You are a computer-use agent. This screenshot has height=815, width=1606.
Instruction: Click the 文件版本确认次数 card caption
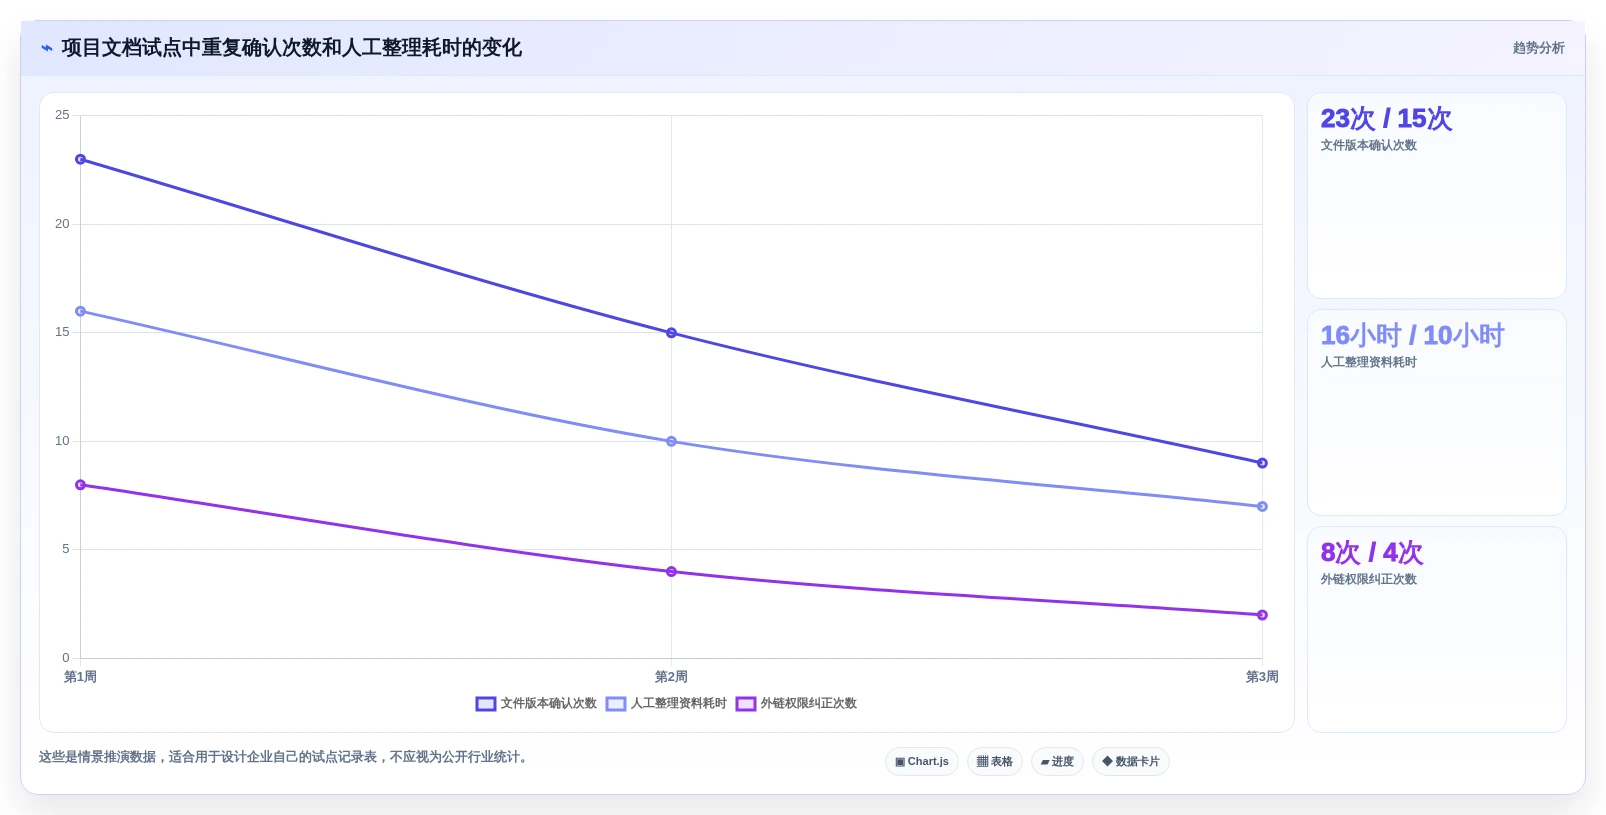(1368, 146)
